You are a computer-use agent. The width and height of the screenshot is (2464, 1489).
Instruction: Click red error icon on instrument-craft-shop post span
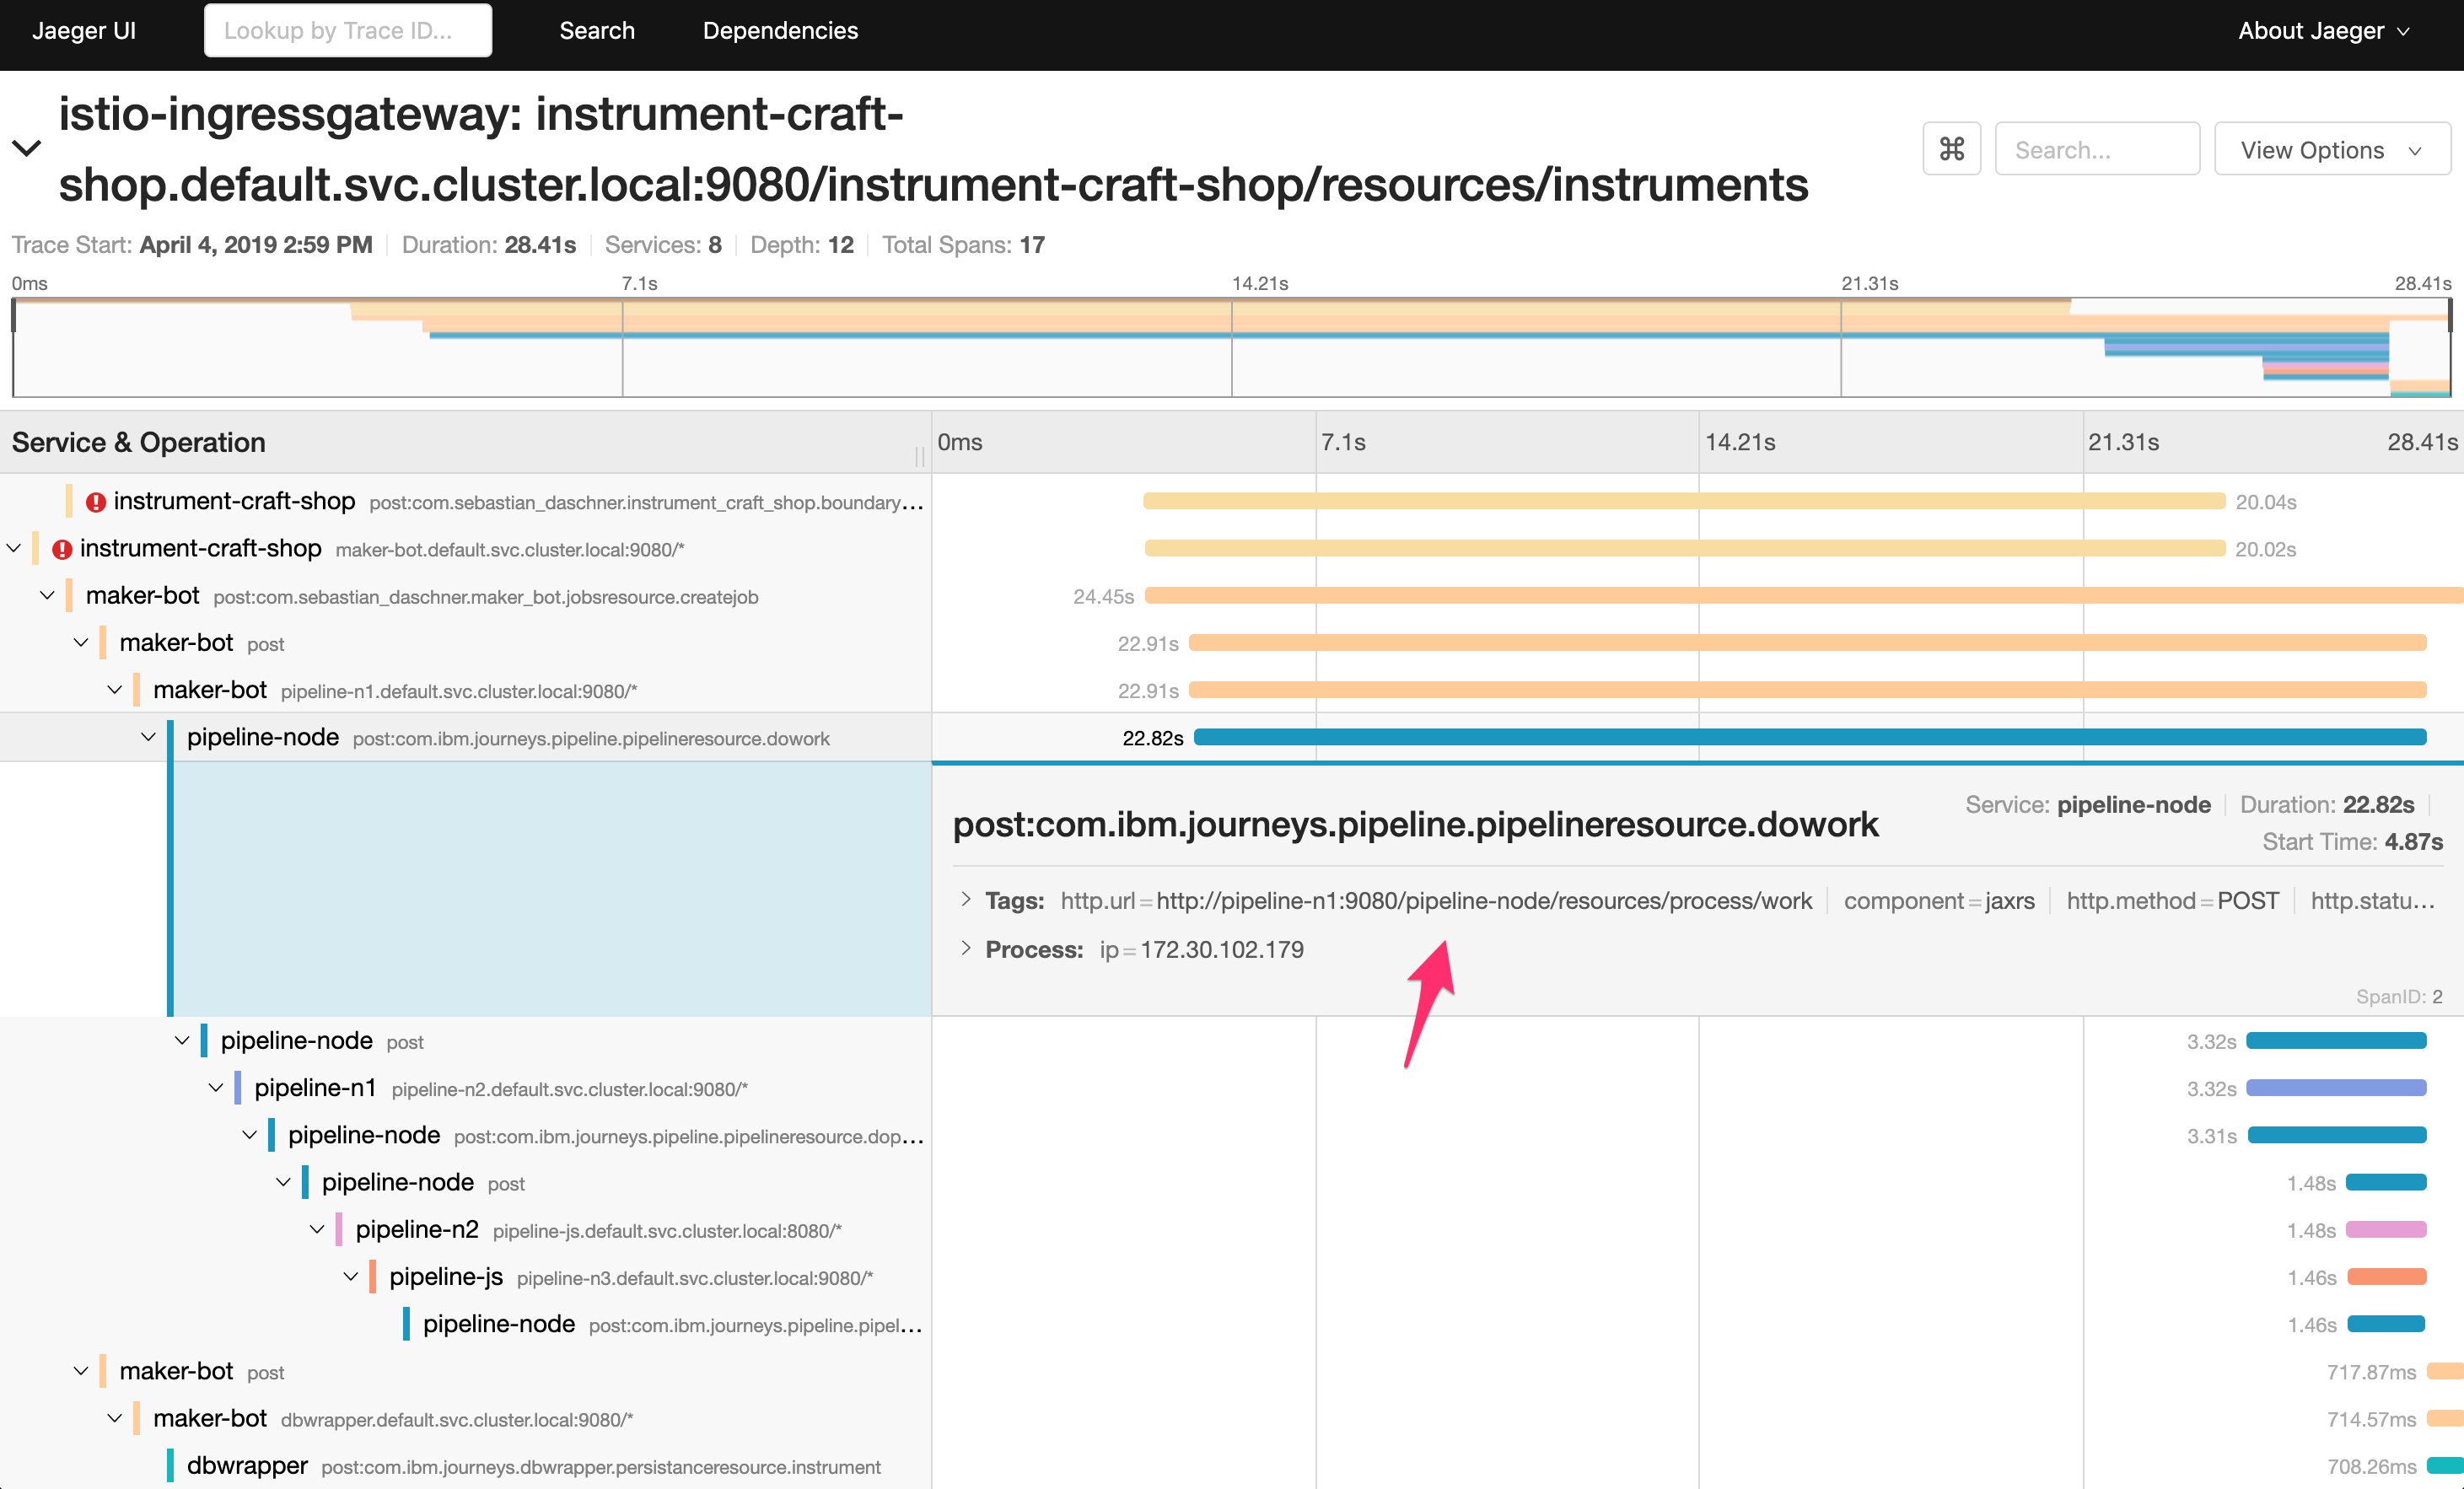tap(95, 502)
